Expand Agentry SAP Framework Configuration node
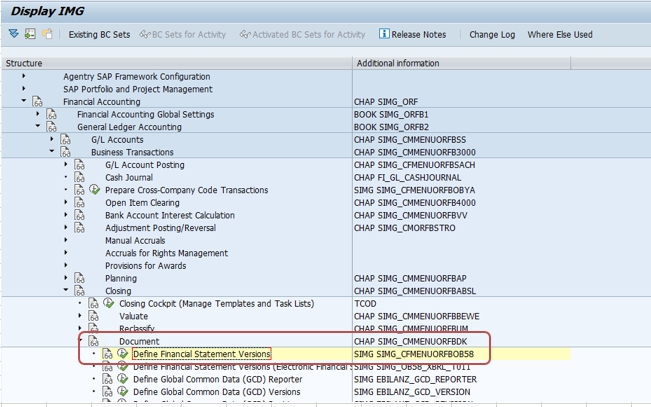Image resolution: width=651 pixels, height=407 pixels. (x=24, y=76)
